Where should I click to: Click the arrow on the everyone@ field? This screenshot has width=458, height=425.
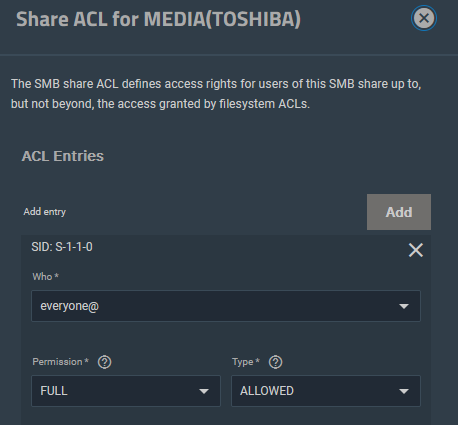coord(404,306)
